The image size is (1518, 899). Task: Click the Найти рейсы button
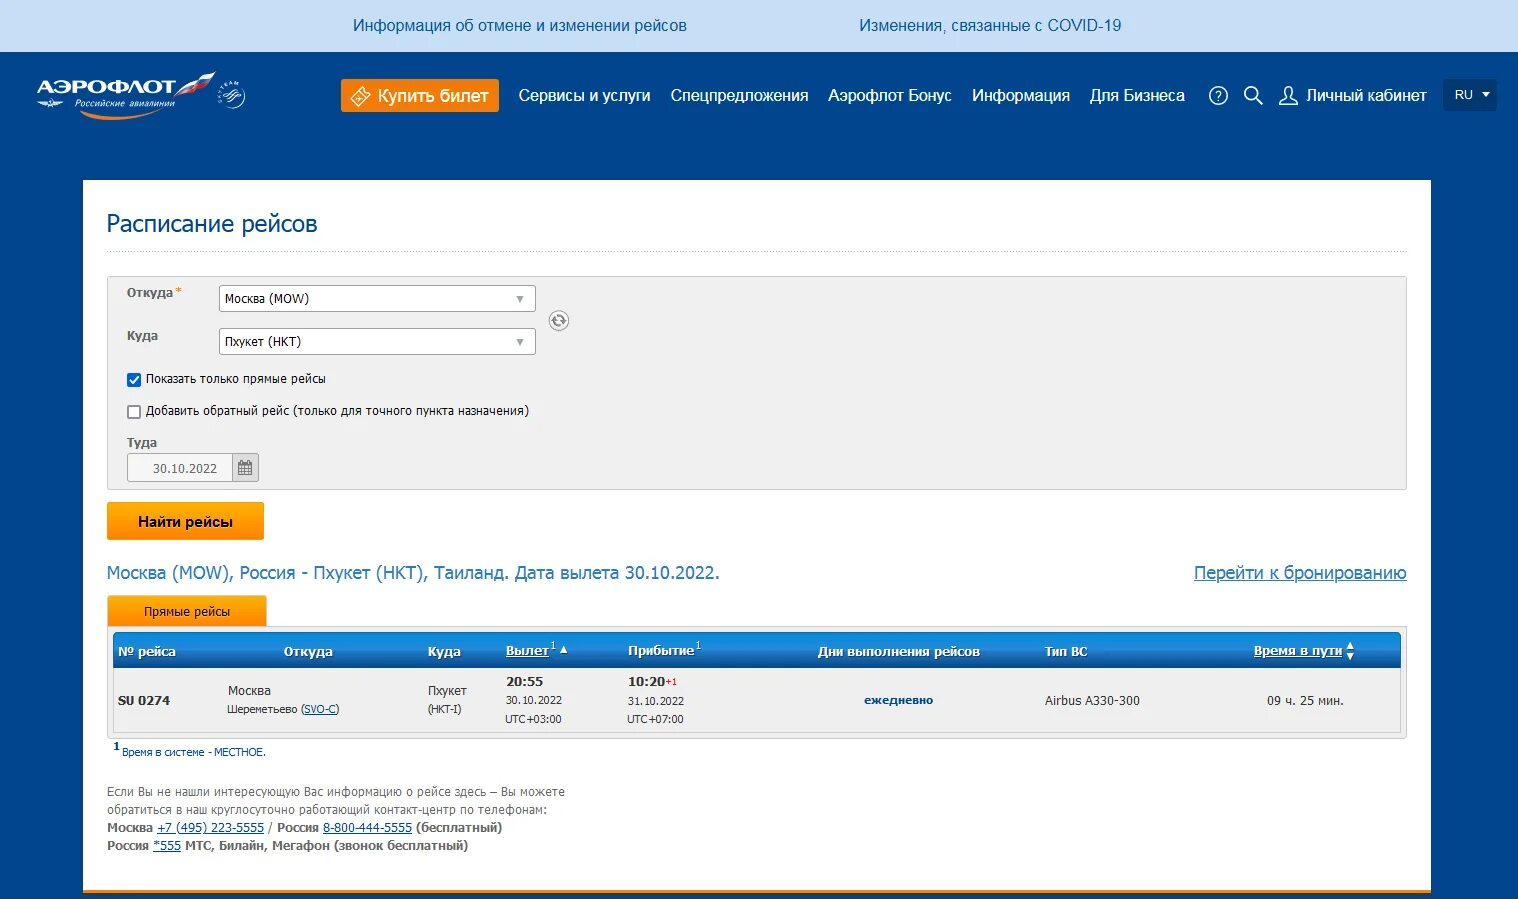click(x=185, y=521)
